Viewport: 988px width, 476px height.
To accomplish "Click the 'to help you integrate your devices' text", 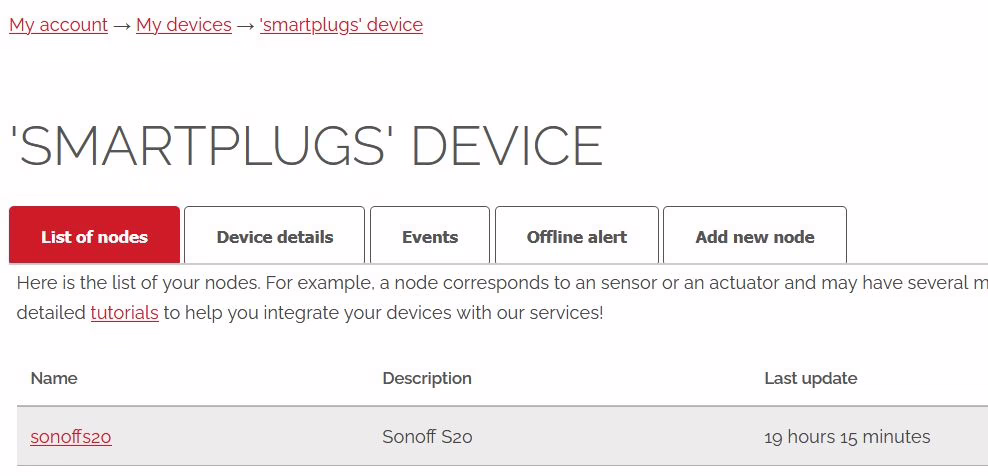I will (x=383, y=313).
